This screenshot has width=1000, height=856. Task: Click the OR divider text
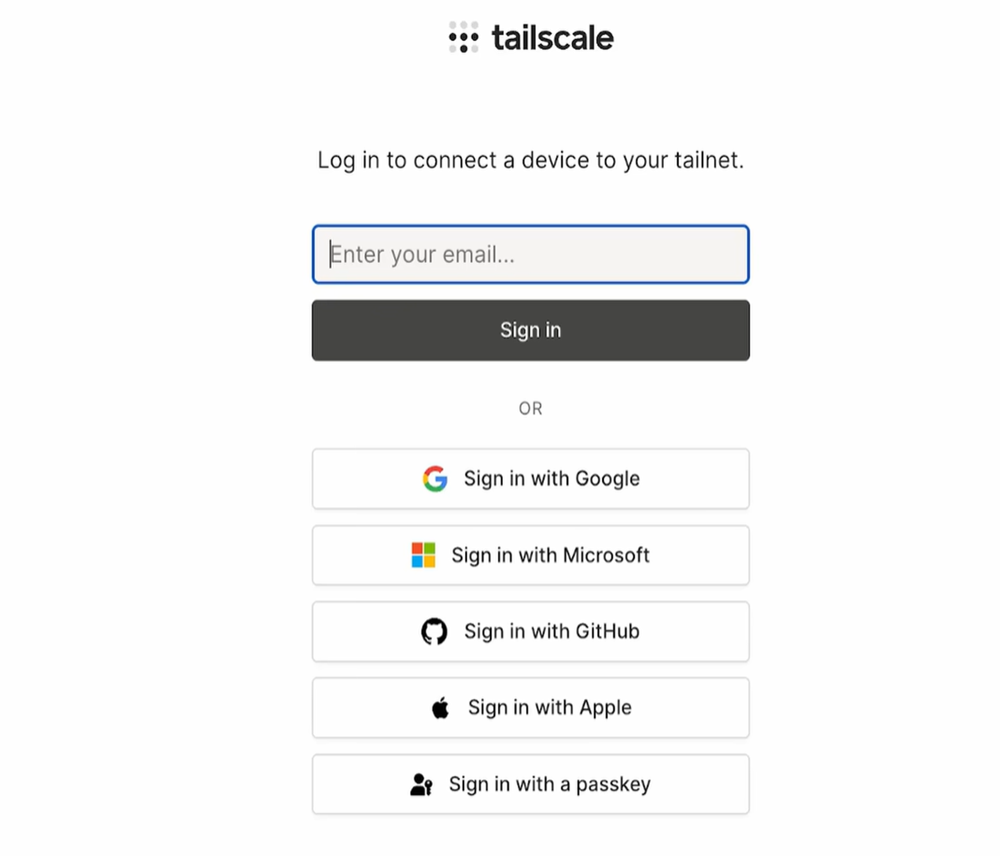tap(530, 408)
